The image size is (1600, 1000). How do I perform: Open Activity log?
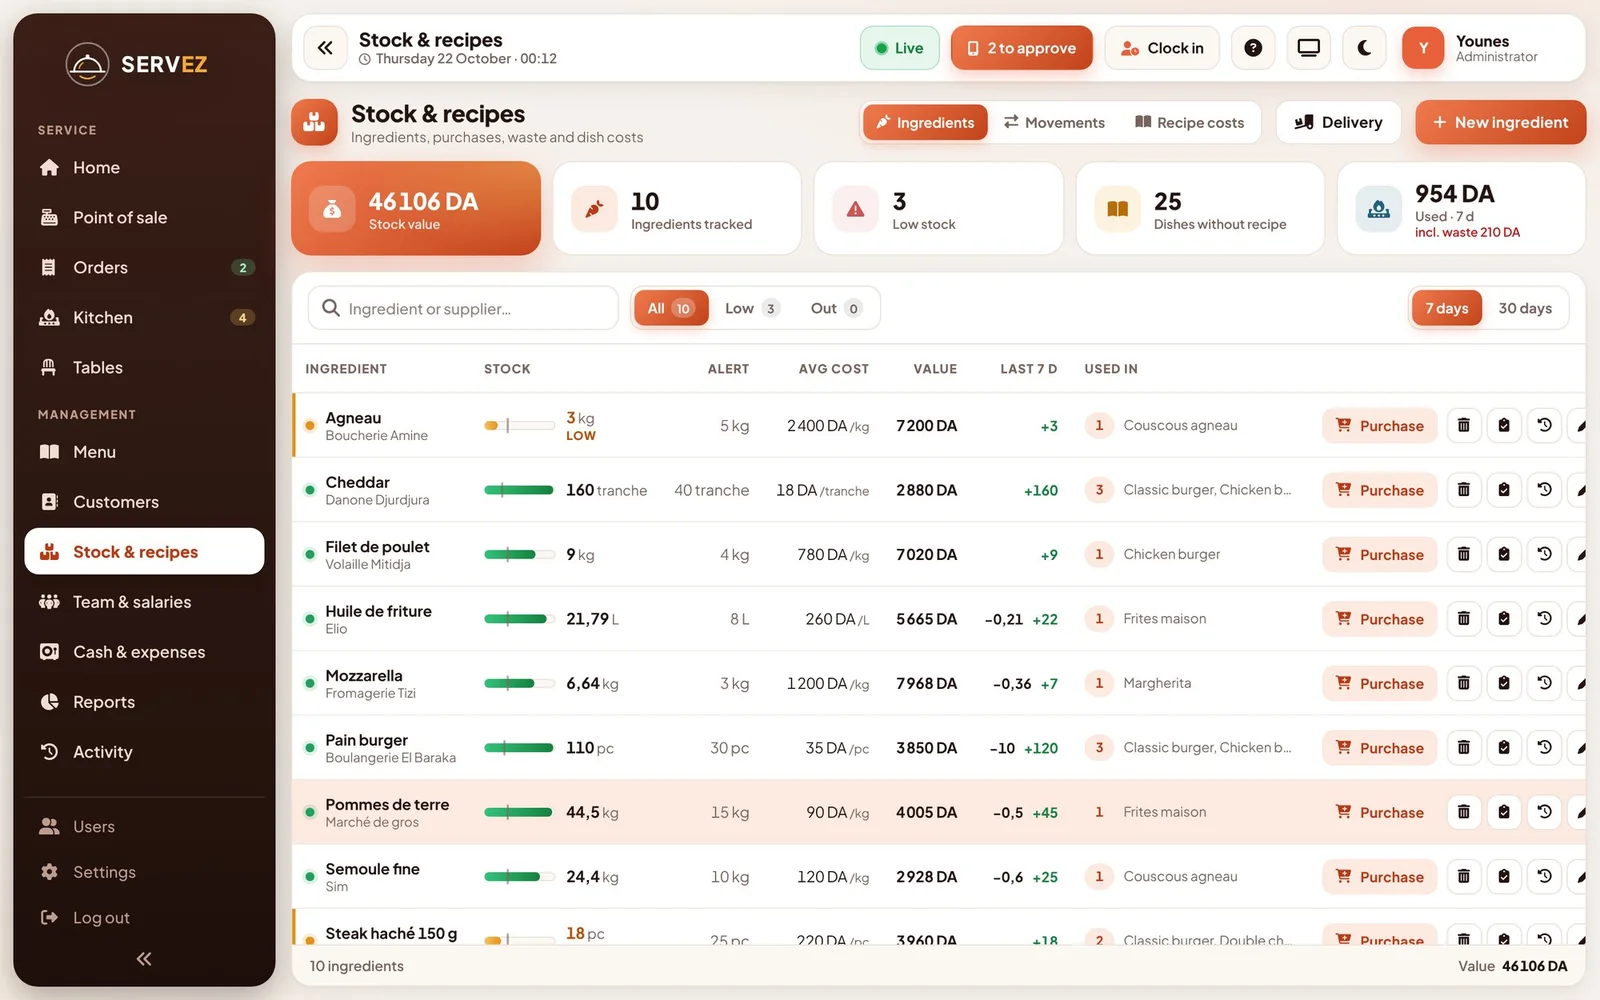click(x=144, y=752)
